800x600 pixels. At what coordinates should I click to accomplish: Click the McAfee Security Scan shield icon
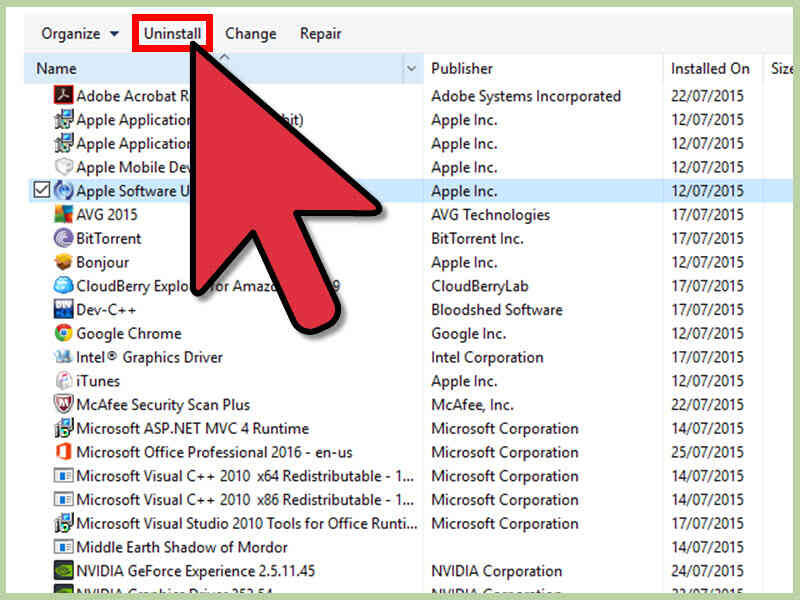[63, 404]
